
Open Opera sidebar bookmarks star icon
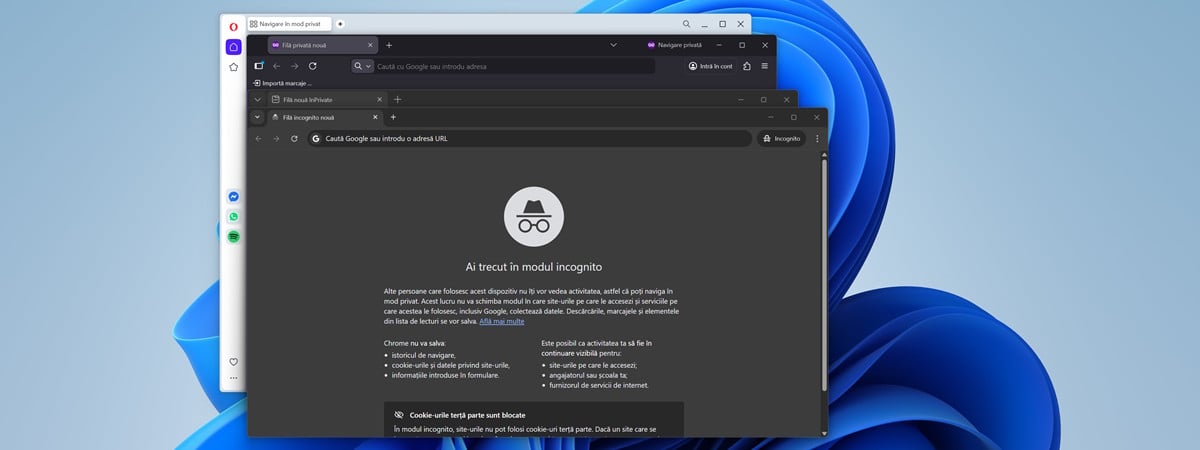click(x=233, y=67)
